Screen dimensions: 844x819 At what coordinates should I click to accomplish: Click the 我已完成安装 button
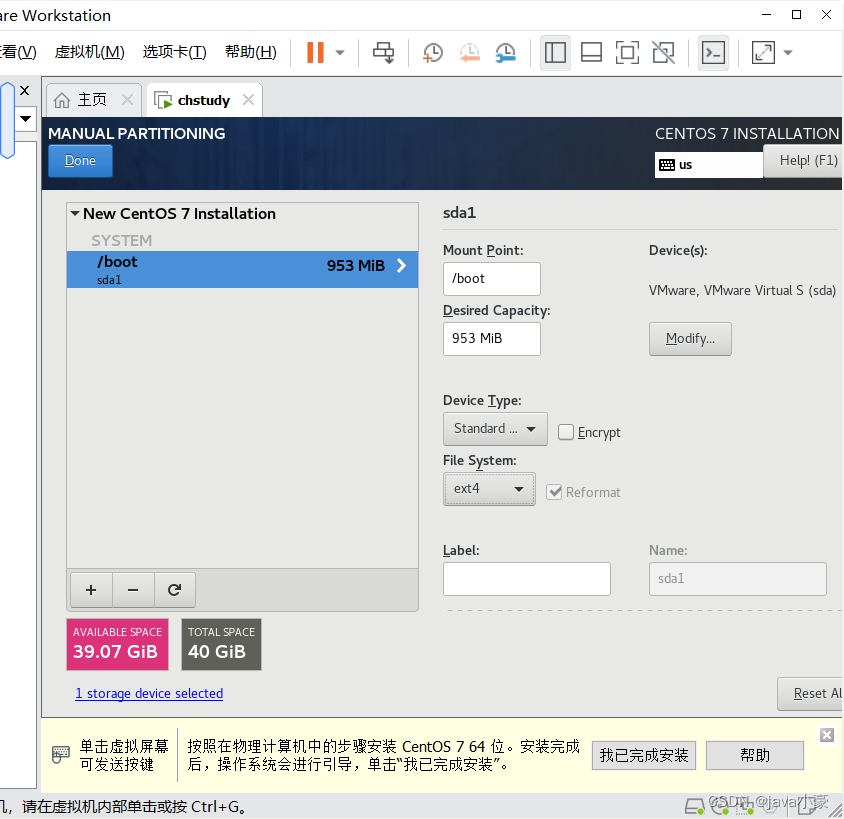(x=644, y=756)
